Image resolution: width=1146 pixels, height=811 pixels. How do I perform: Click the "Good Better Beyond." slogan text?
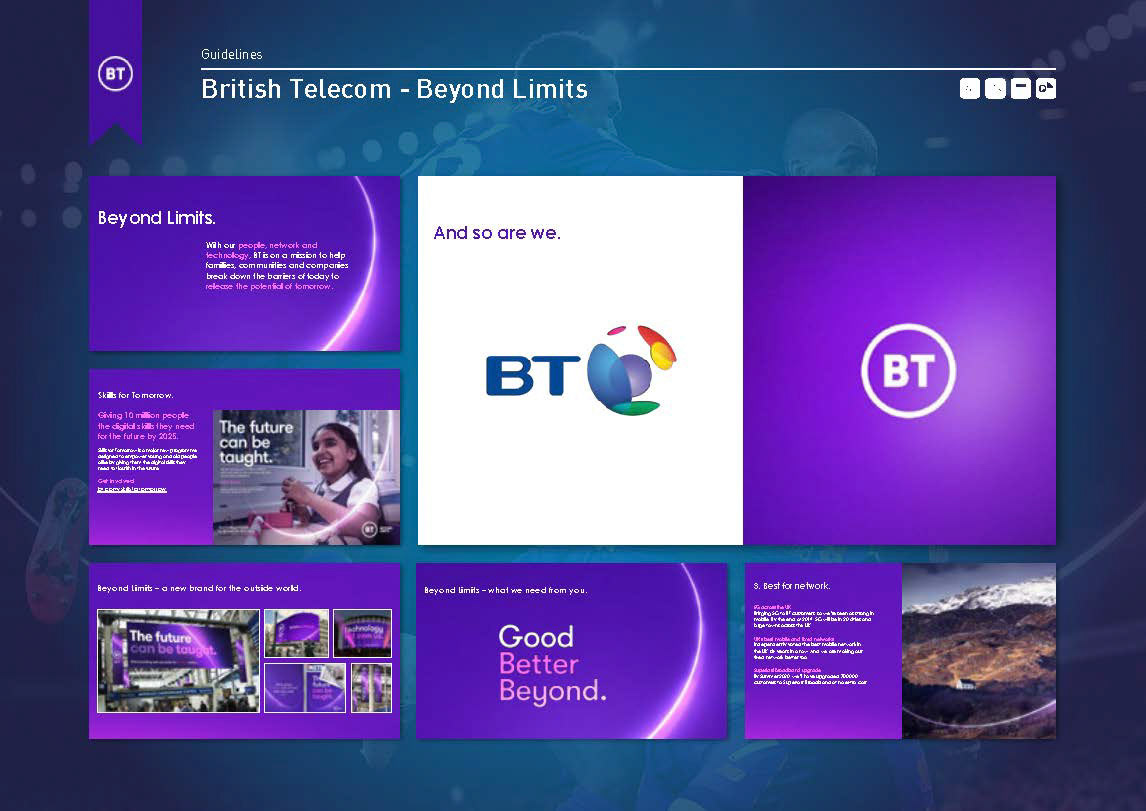pos(553,664)
